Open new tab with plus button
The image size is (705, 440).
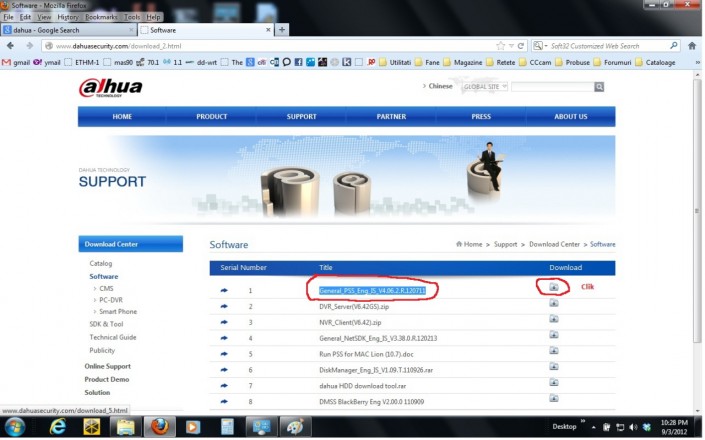click(x=282, y=30)
